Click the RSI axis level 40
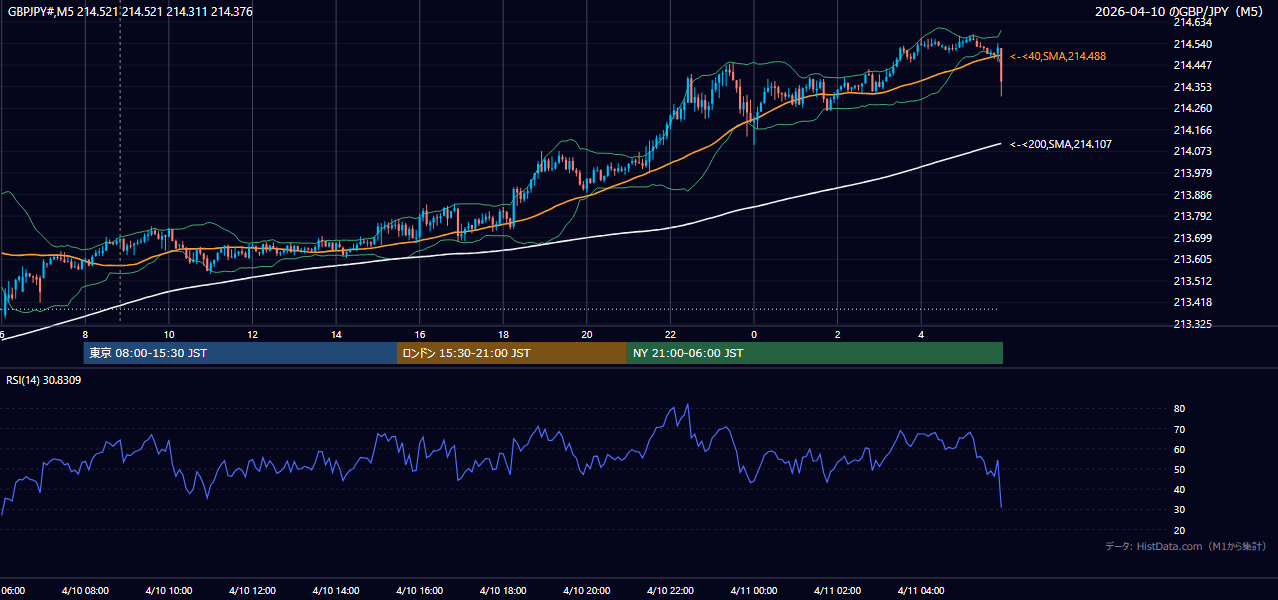The image size is (1278, 600). [x=1179, y=489]
